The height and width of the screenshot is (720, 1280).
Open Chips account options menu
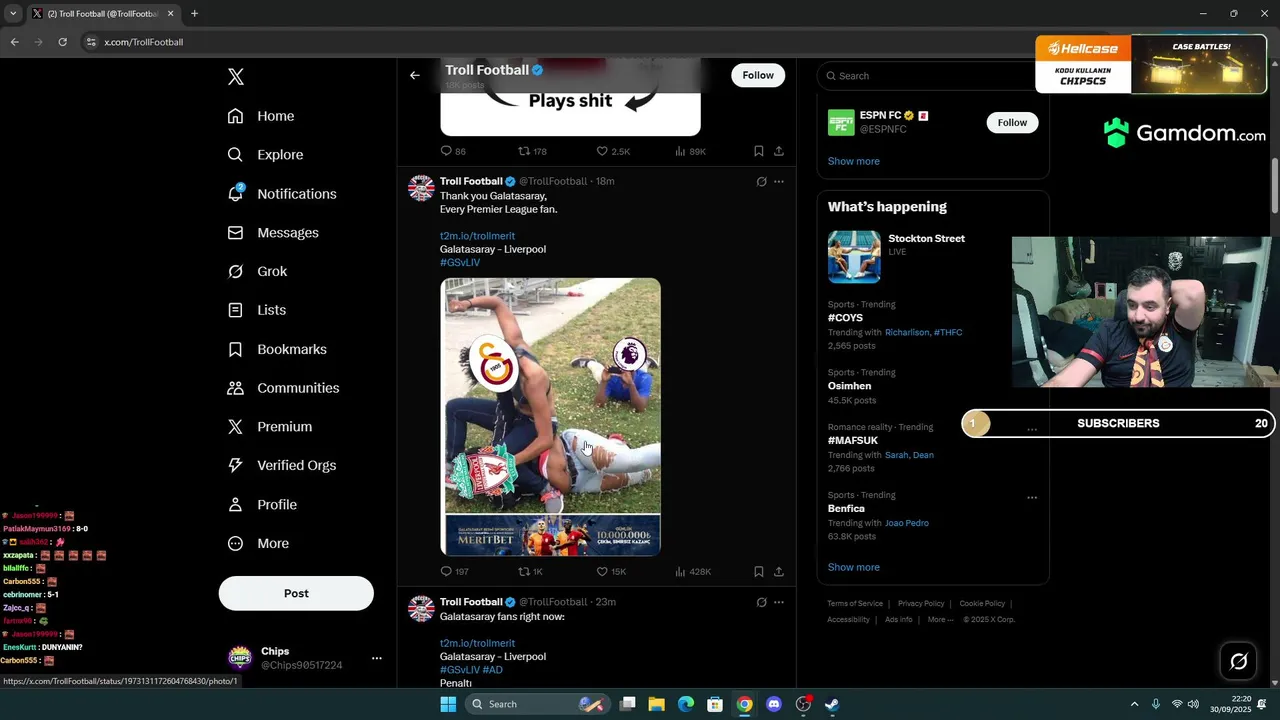(x=377, y=658)
